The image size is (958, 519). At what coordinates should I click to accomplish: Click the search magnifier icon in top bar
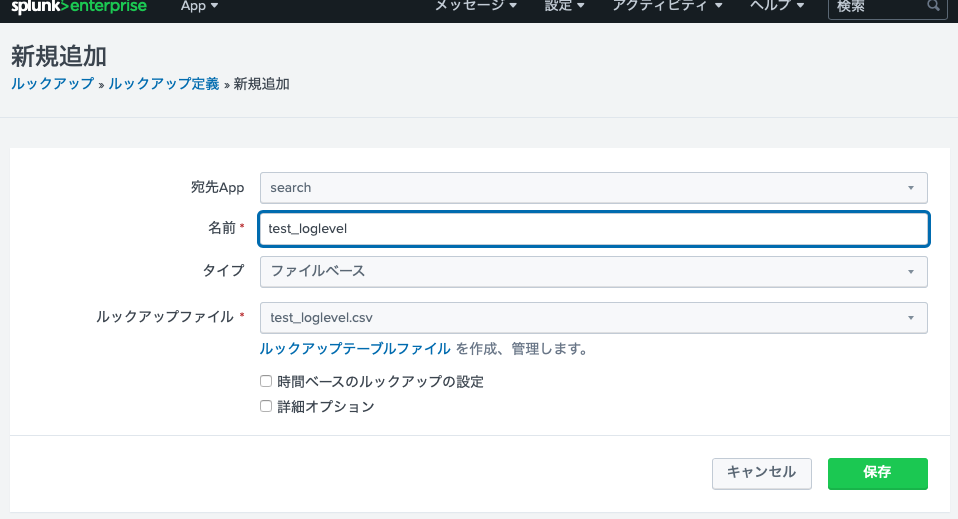click(933, 6)
